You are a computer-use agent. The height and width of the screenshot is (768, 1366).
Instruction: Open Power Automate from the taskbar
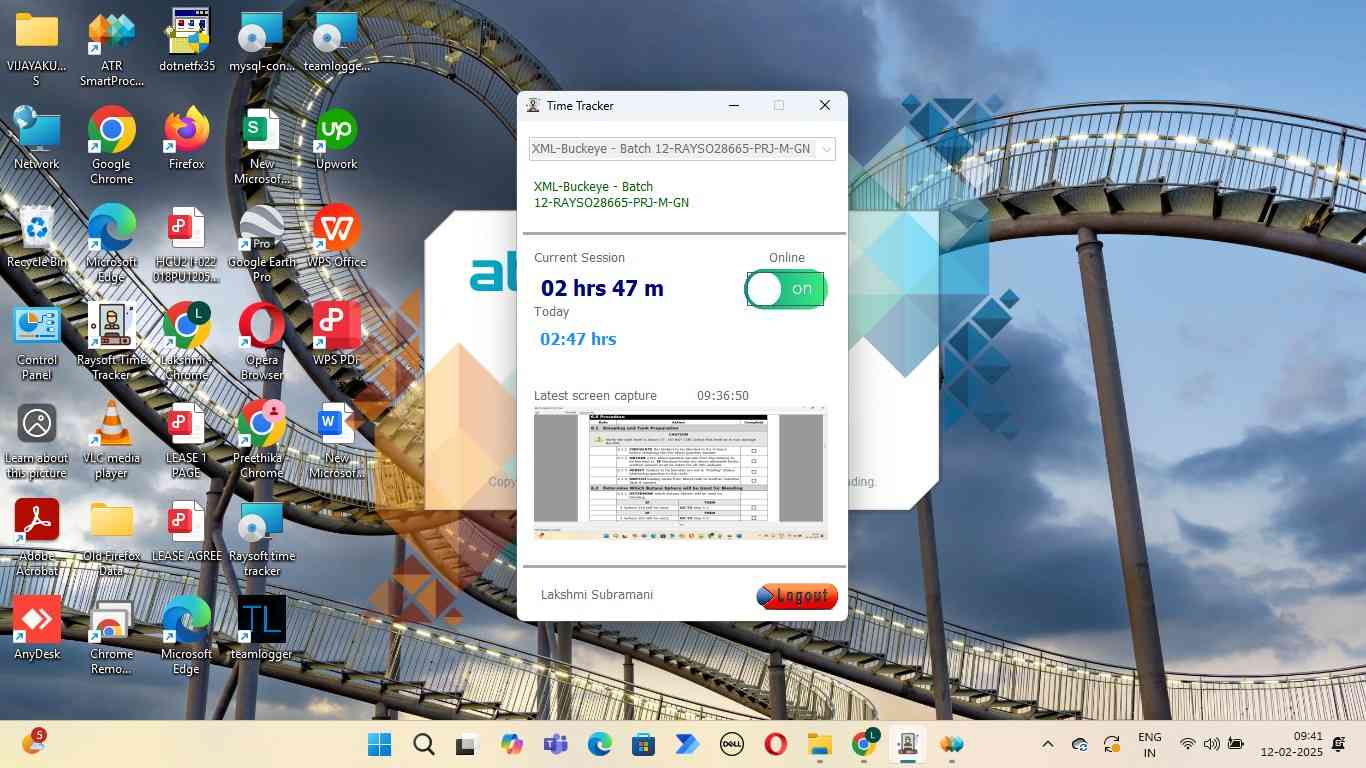coord(687,744)
